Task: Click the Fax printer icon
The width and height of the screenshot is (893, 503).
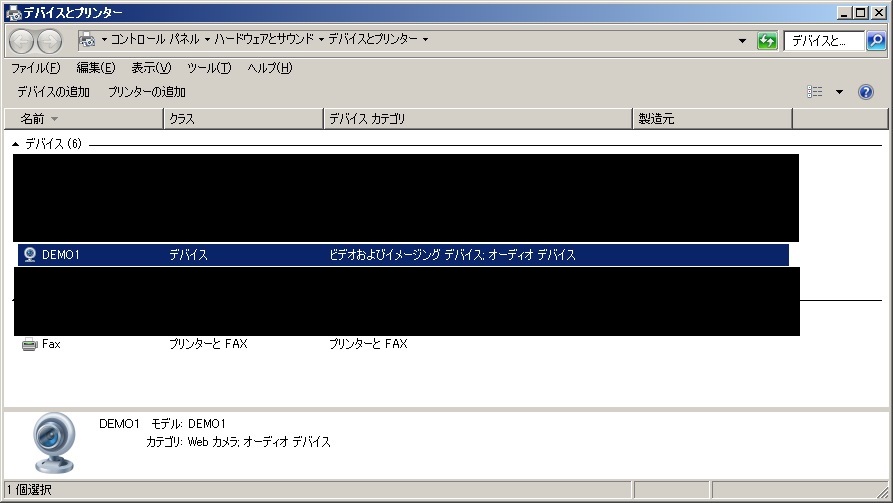Action: point(30,344)
